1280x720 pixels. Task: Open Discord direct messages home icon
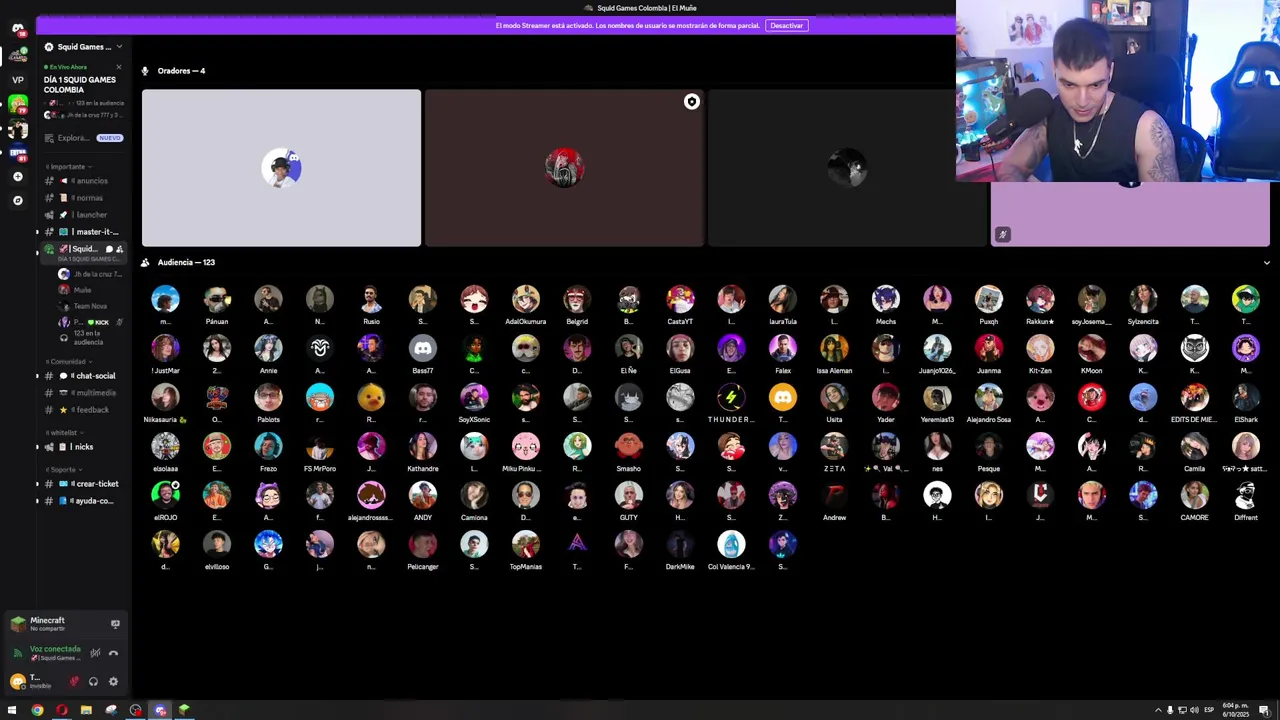click(17, 29)
